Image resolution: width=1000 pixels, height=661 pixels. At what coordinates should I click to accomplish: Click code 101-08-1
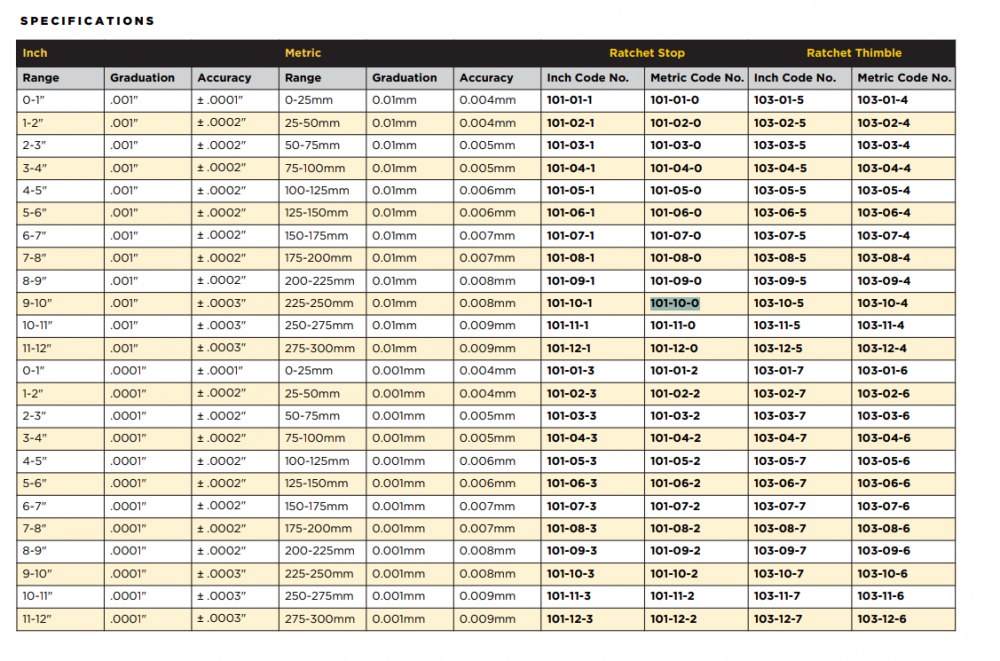[x=571, y=258]
